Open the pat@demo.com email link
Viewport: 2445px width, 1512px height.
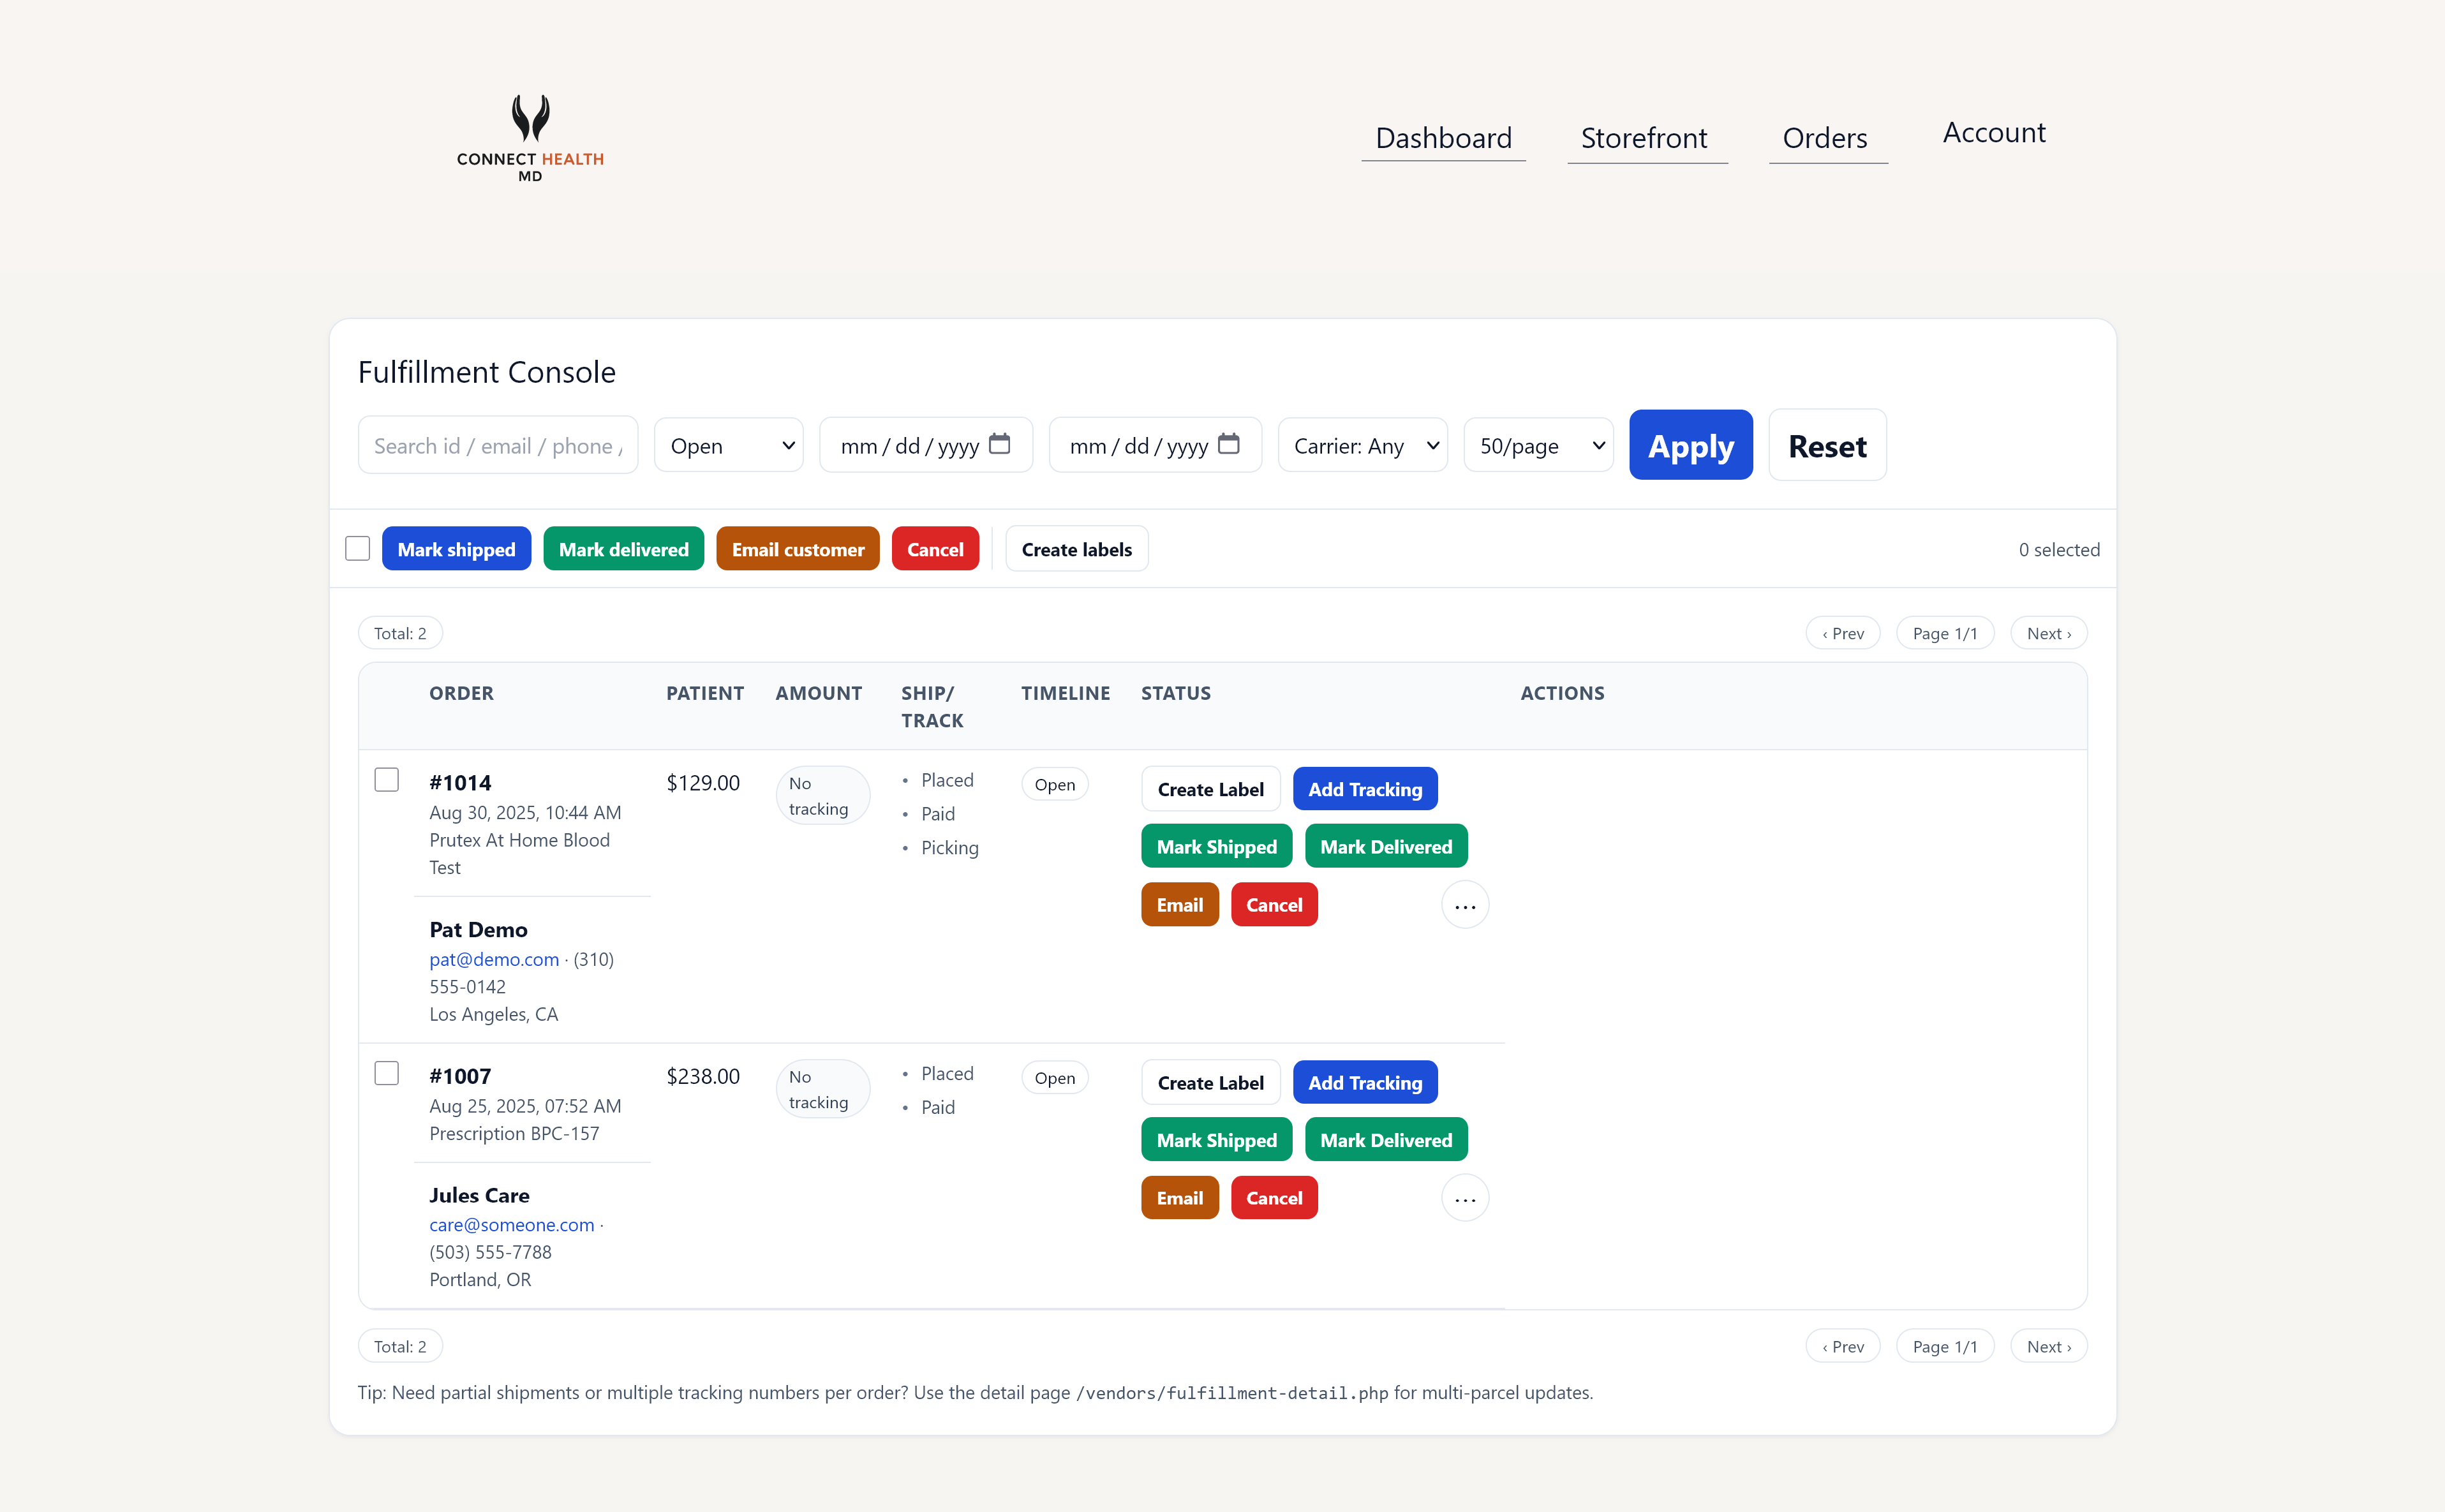pyautogui.click(x=493, y=959)
